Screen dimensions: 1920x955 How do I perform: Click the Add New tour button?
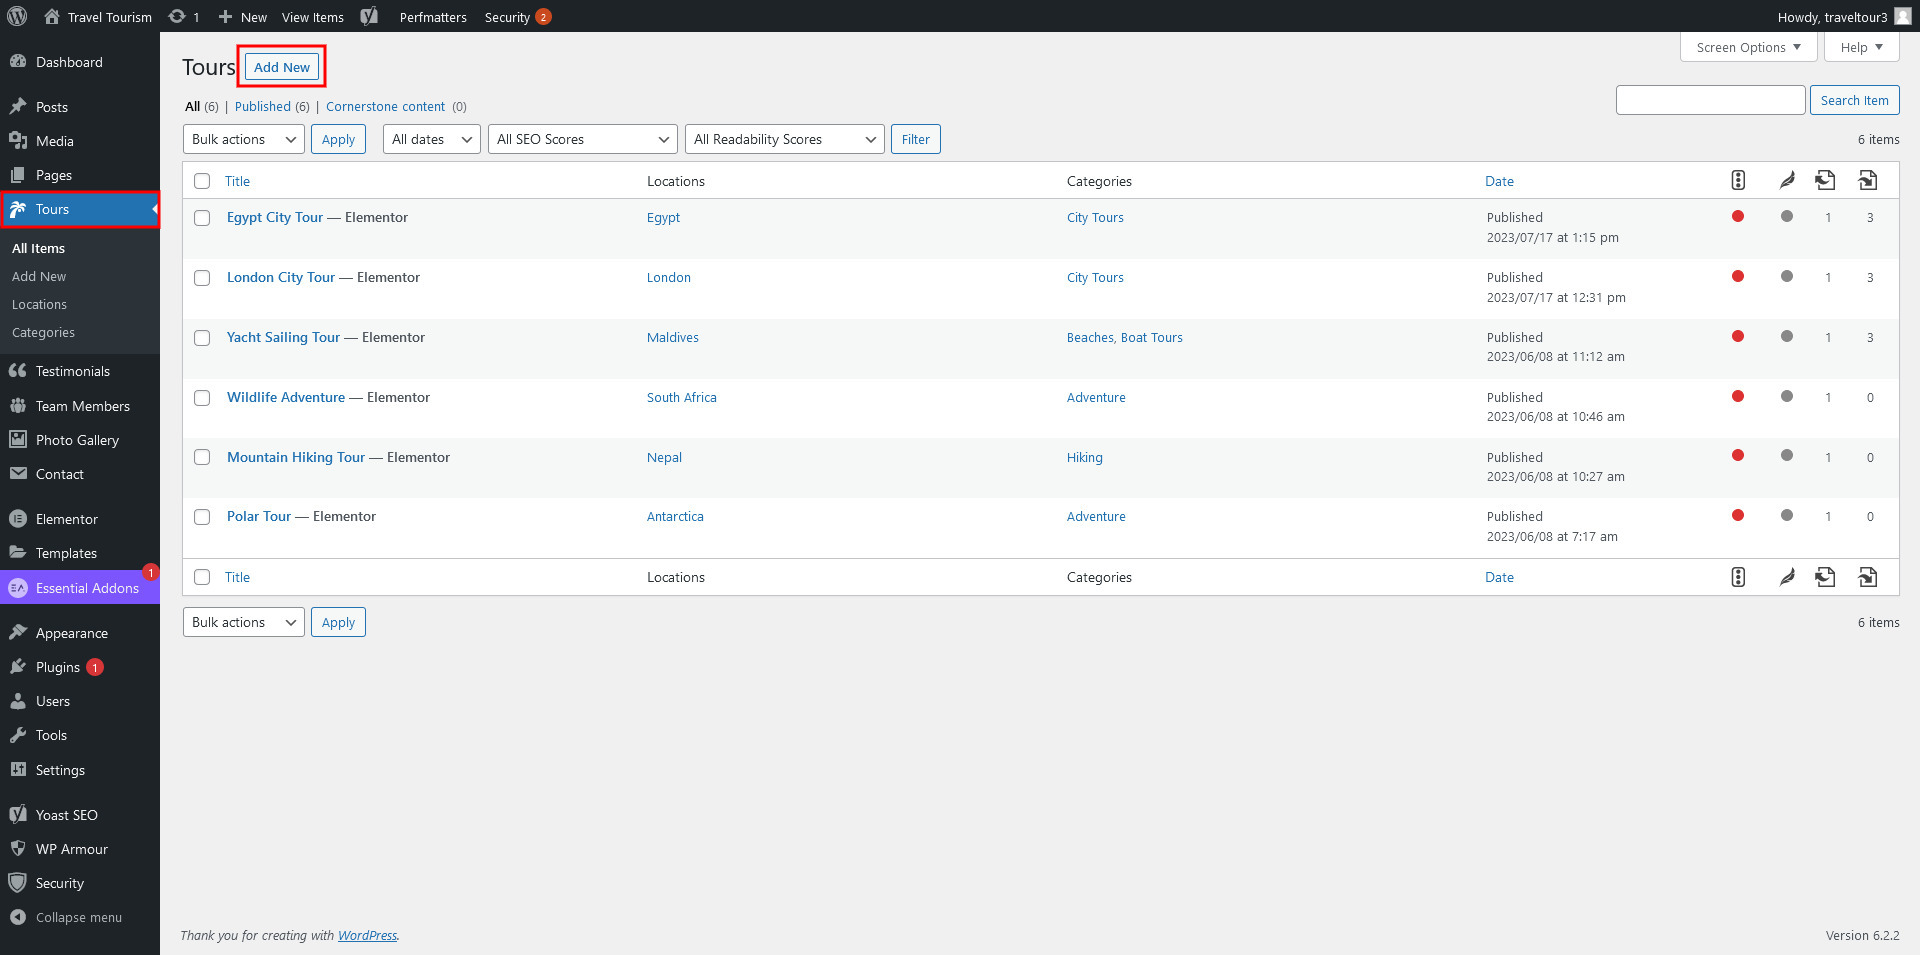[x=282, y=67]
